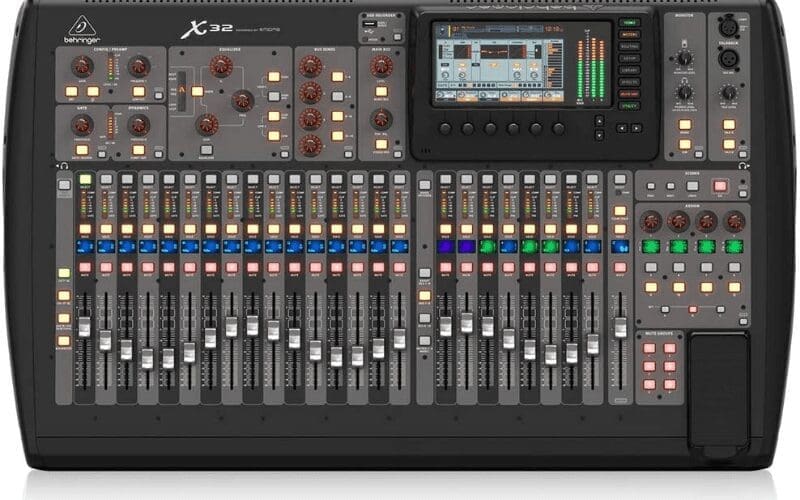Enable the Compressor button in Dynamics
The height and width of the screenshot is (500, 800).
138,150
